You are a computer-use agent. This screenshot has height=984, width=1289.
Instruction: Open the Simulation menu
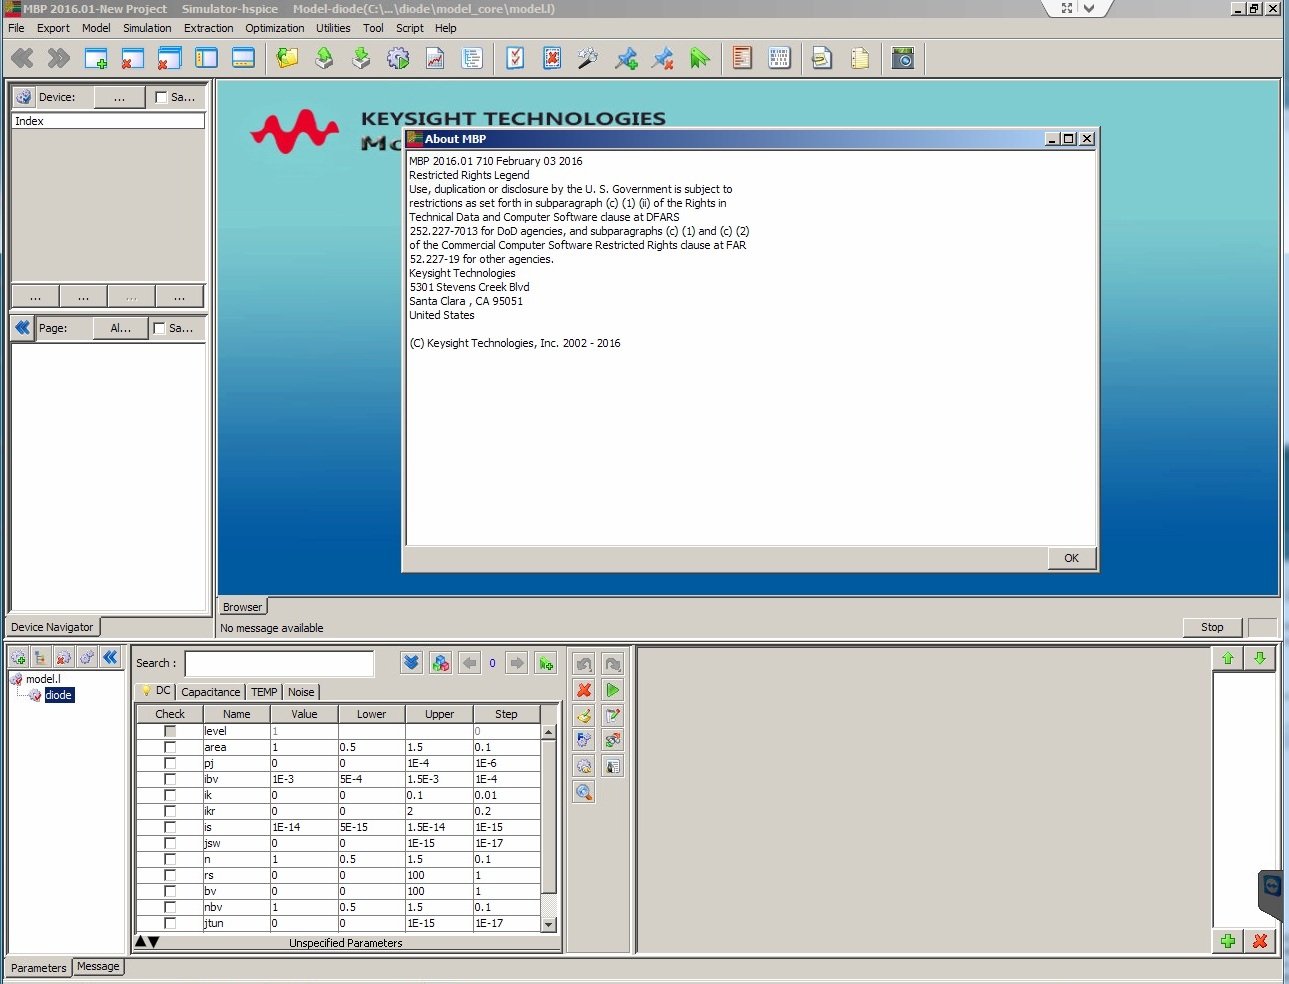[147, 28]
